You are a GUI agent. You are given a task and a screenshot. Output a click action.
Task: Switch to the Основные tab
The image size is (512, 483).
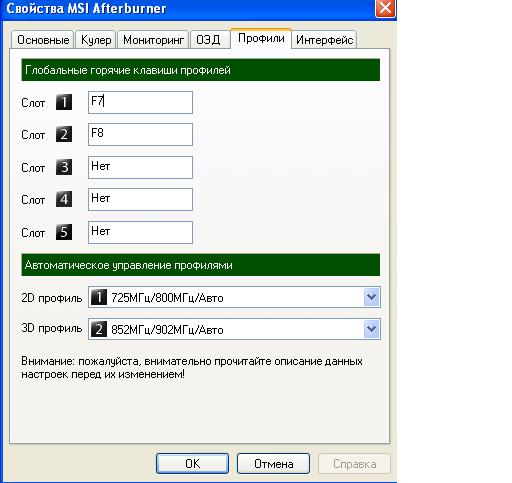pyautogui.click(x=43, y=40)
